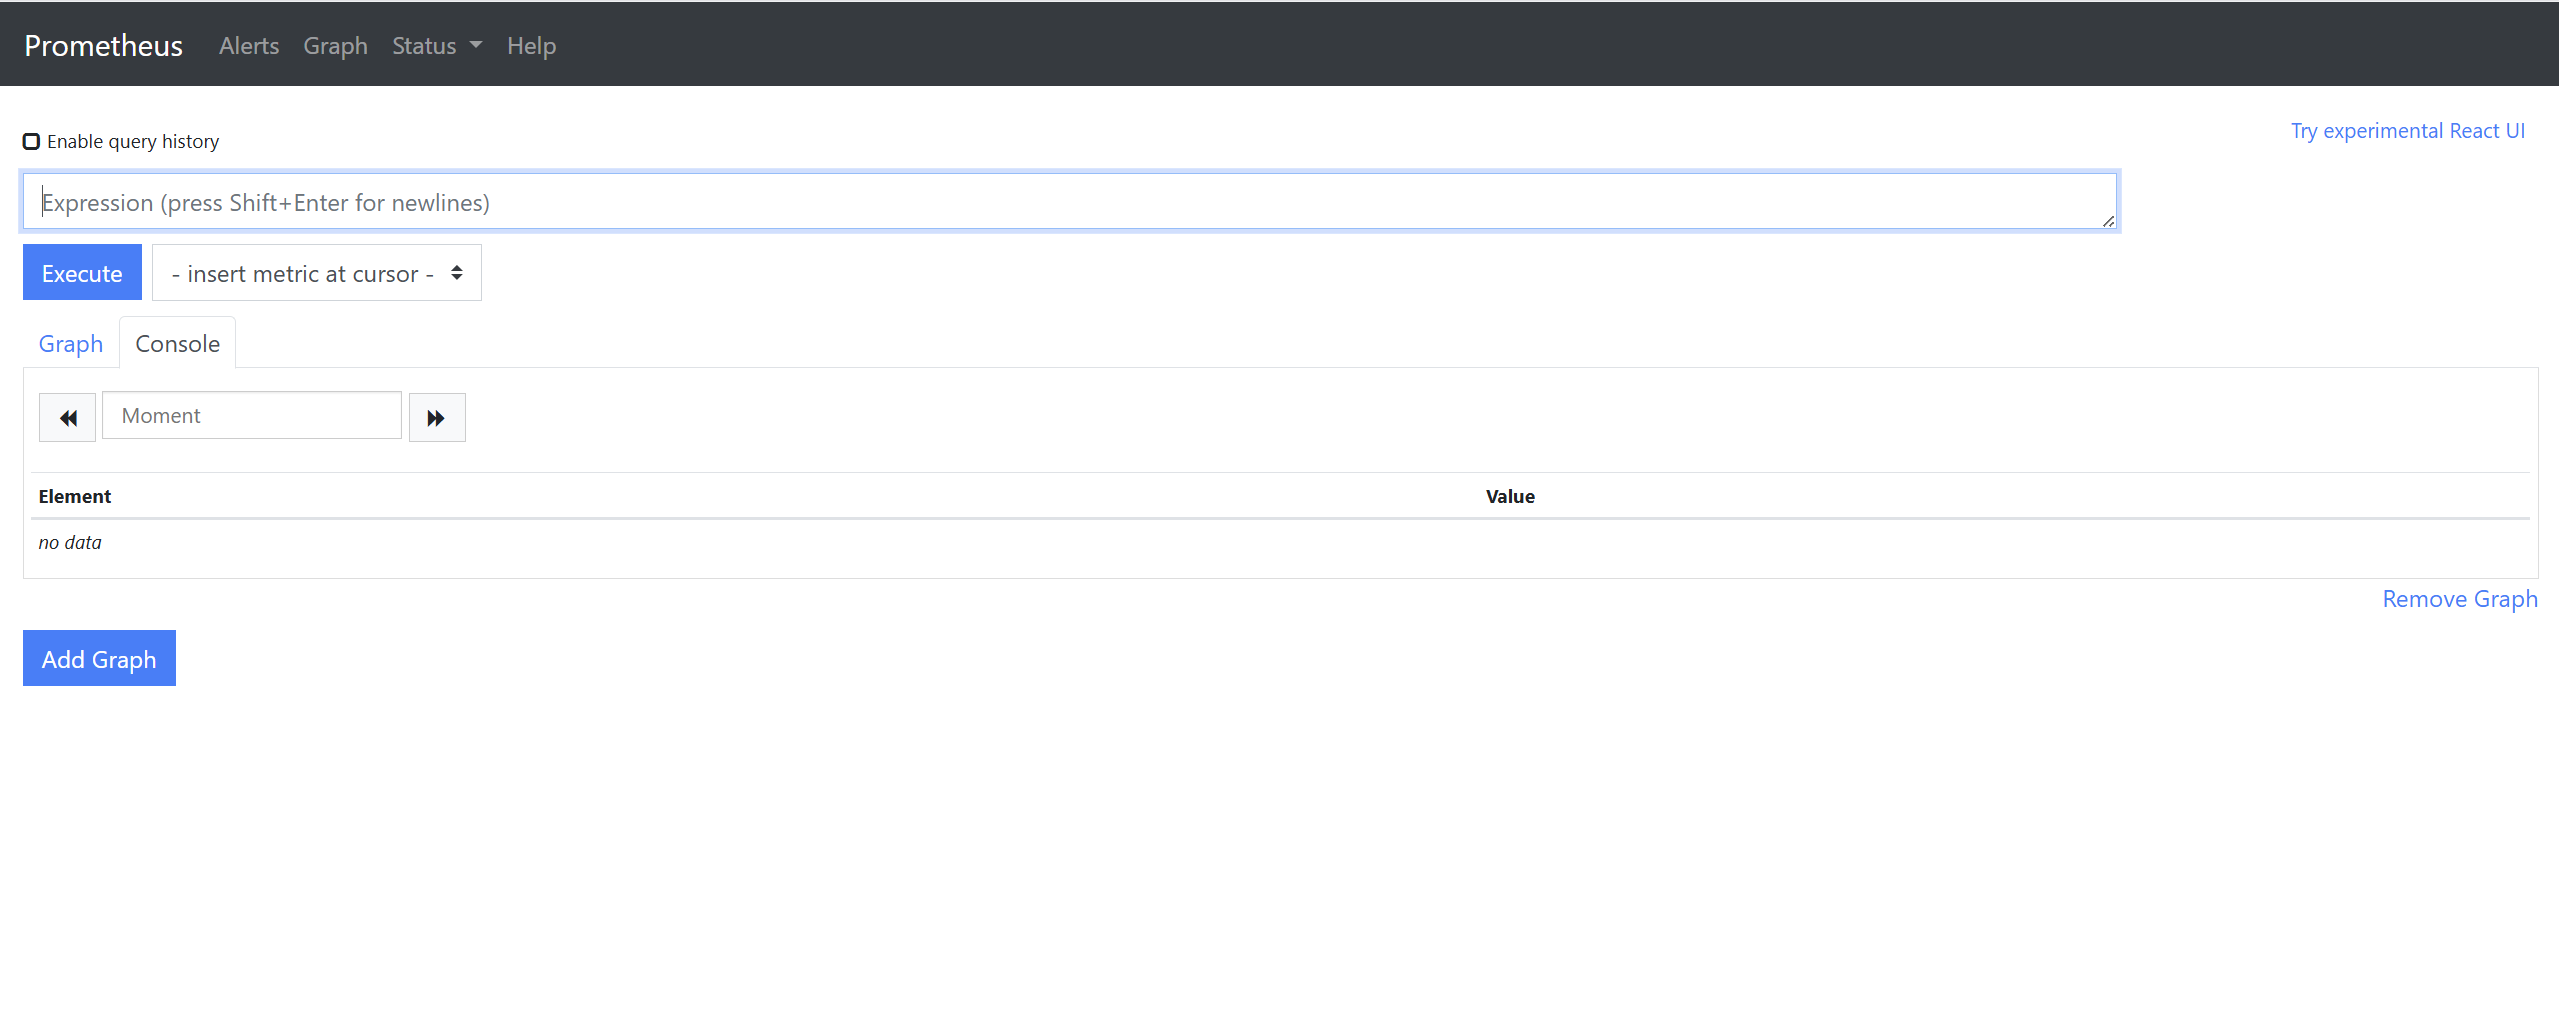The width and height of the screenshot is (2559, 1013).
Task: Open Help from the navbar
Action: pos(531,46)
